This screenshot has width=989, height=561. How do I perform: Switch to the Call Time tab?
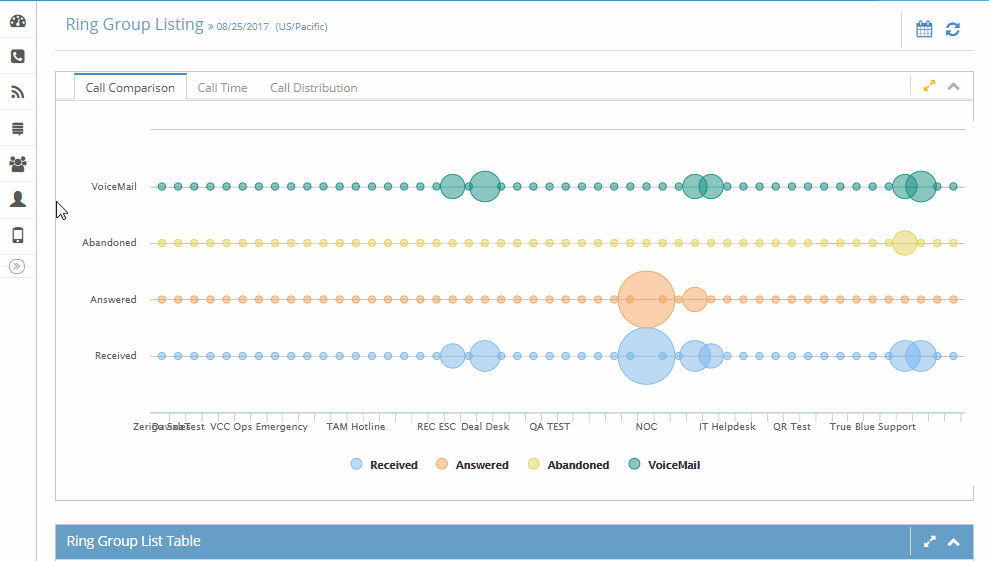pyautogui.click(x=222, y=88)
